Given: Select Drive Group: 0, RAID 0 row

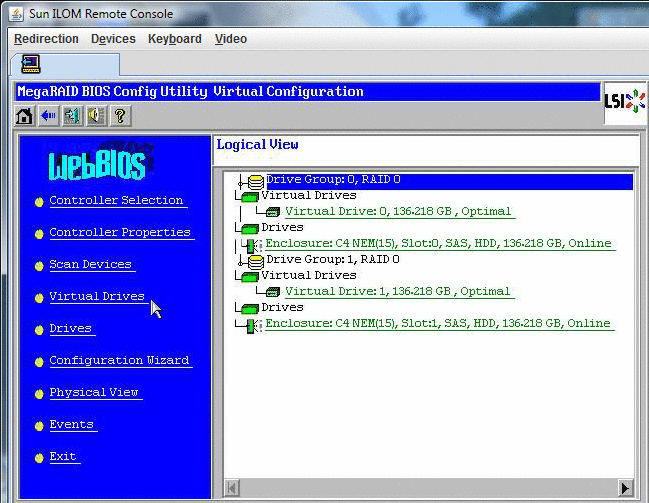Looking at the screenshot, I should pyautogui.click(x=449, y=180).
